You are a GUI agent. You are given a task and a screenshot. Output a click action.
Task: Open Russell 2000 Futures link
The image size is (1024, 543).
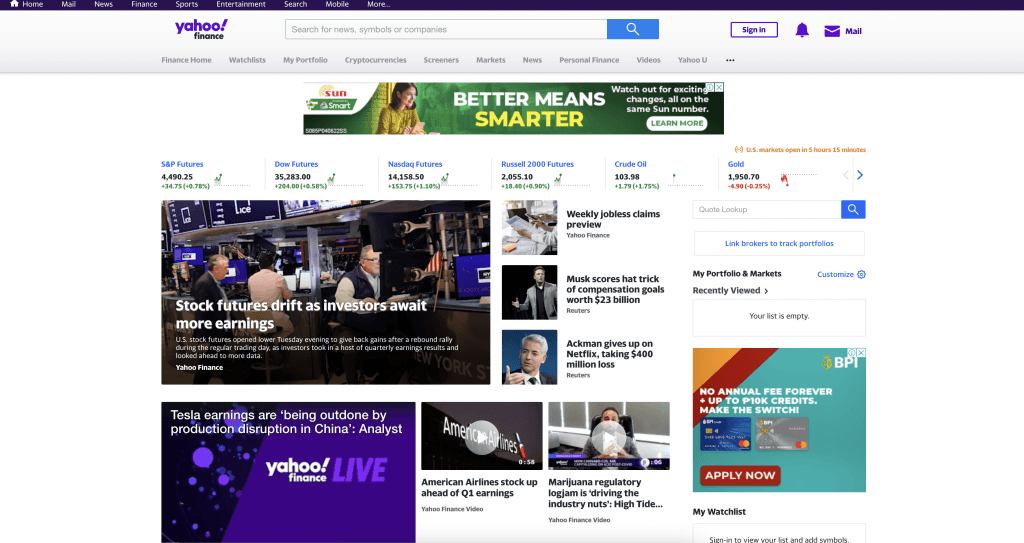[x=537, y=164]
